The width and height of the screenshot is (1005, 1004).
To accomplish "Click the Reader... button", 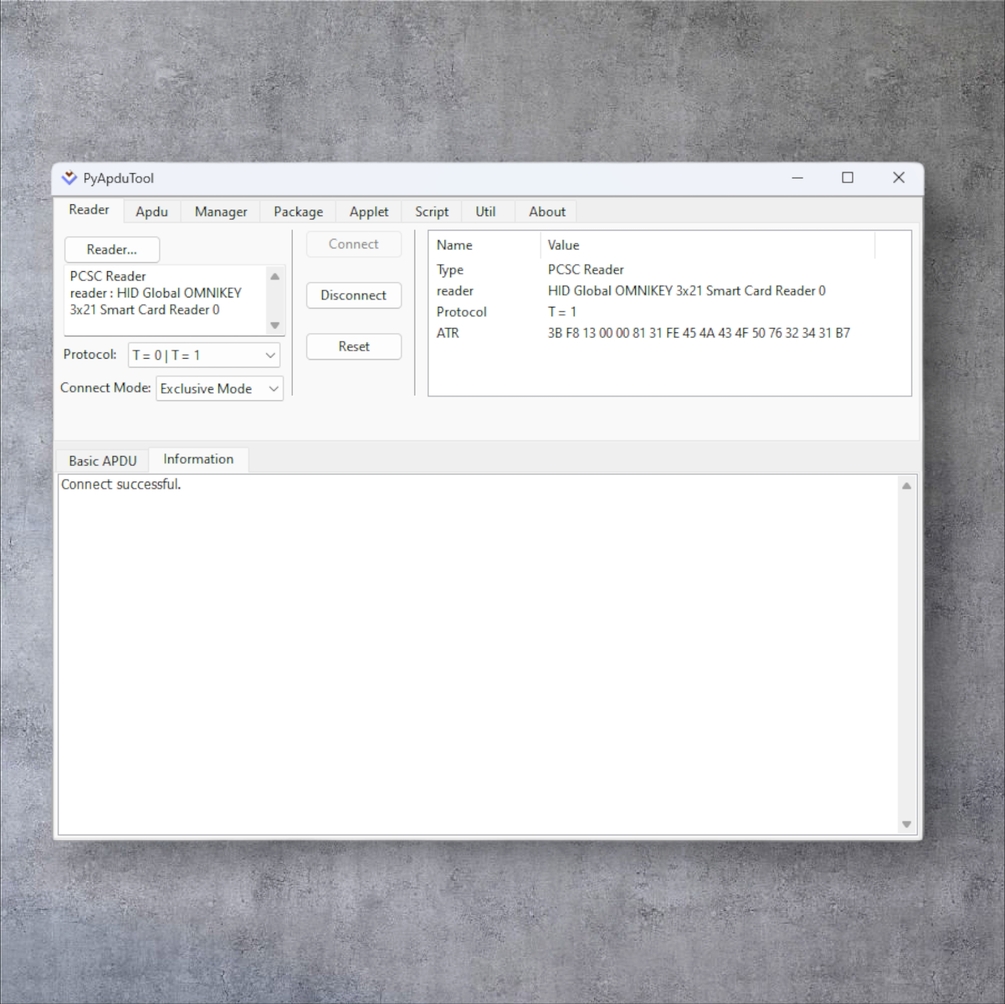I will (x=112, y=249).
